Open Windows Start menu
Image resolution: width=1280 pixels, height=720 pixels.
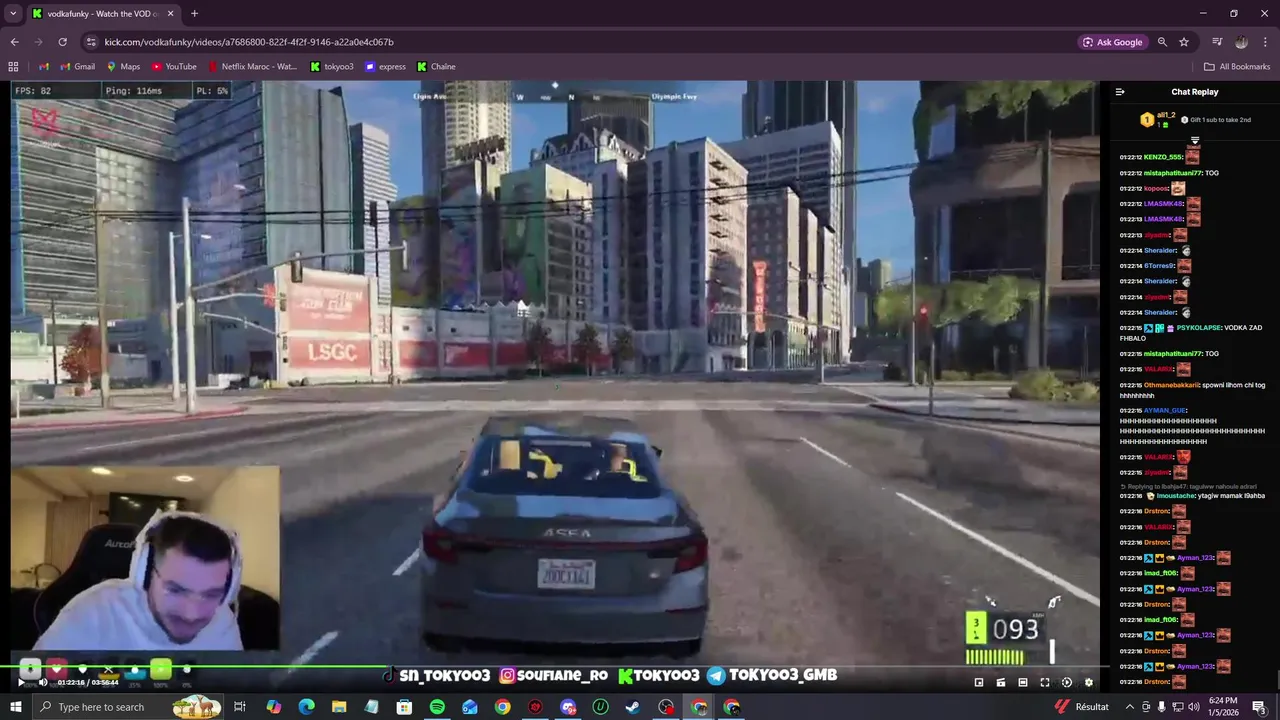tap(15, 707)
